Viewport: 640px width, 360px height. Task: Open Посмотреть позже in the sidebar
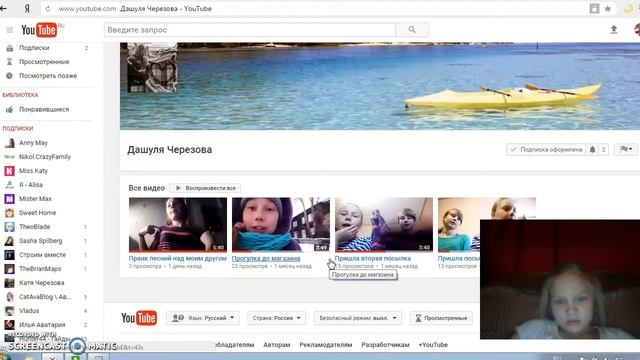(x=48, y=76)
